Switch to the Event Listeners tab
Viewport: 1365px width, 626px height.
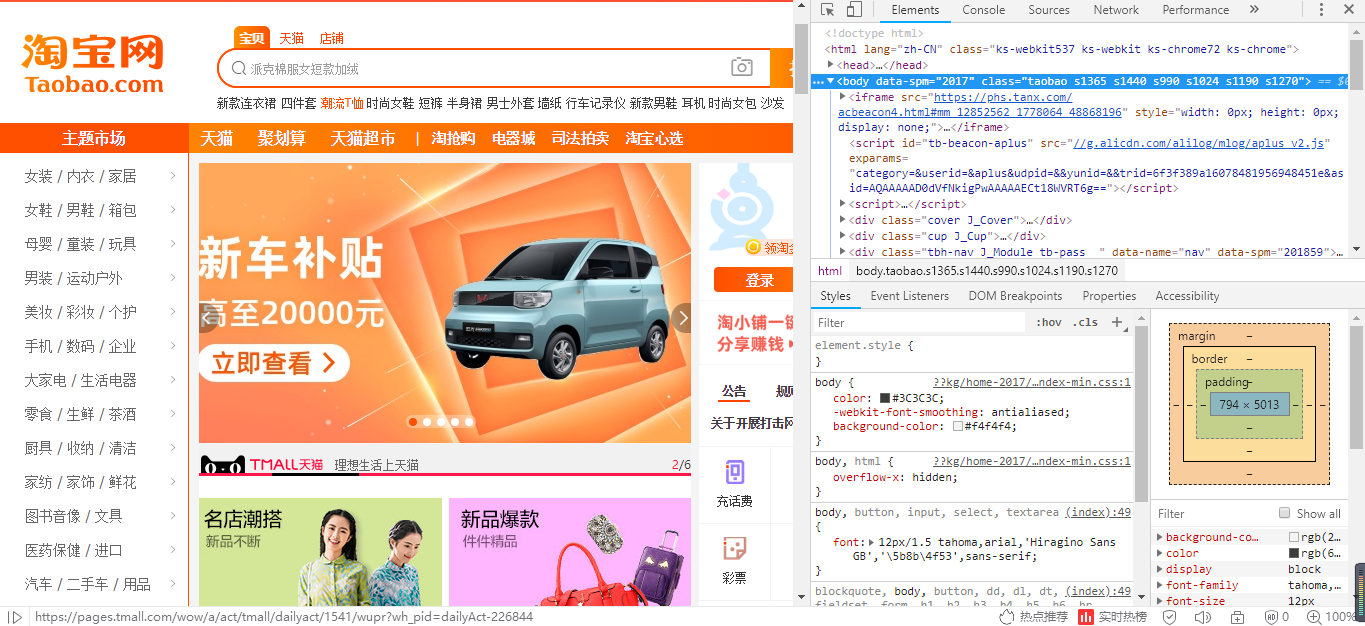coord(910,296)
